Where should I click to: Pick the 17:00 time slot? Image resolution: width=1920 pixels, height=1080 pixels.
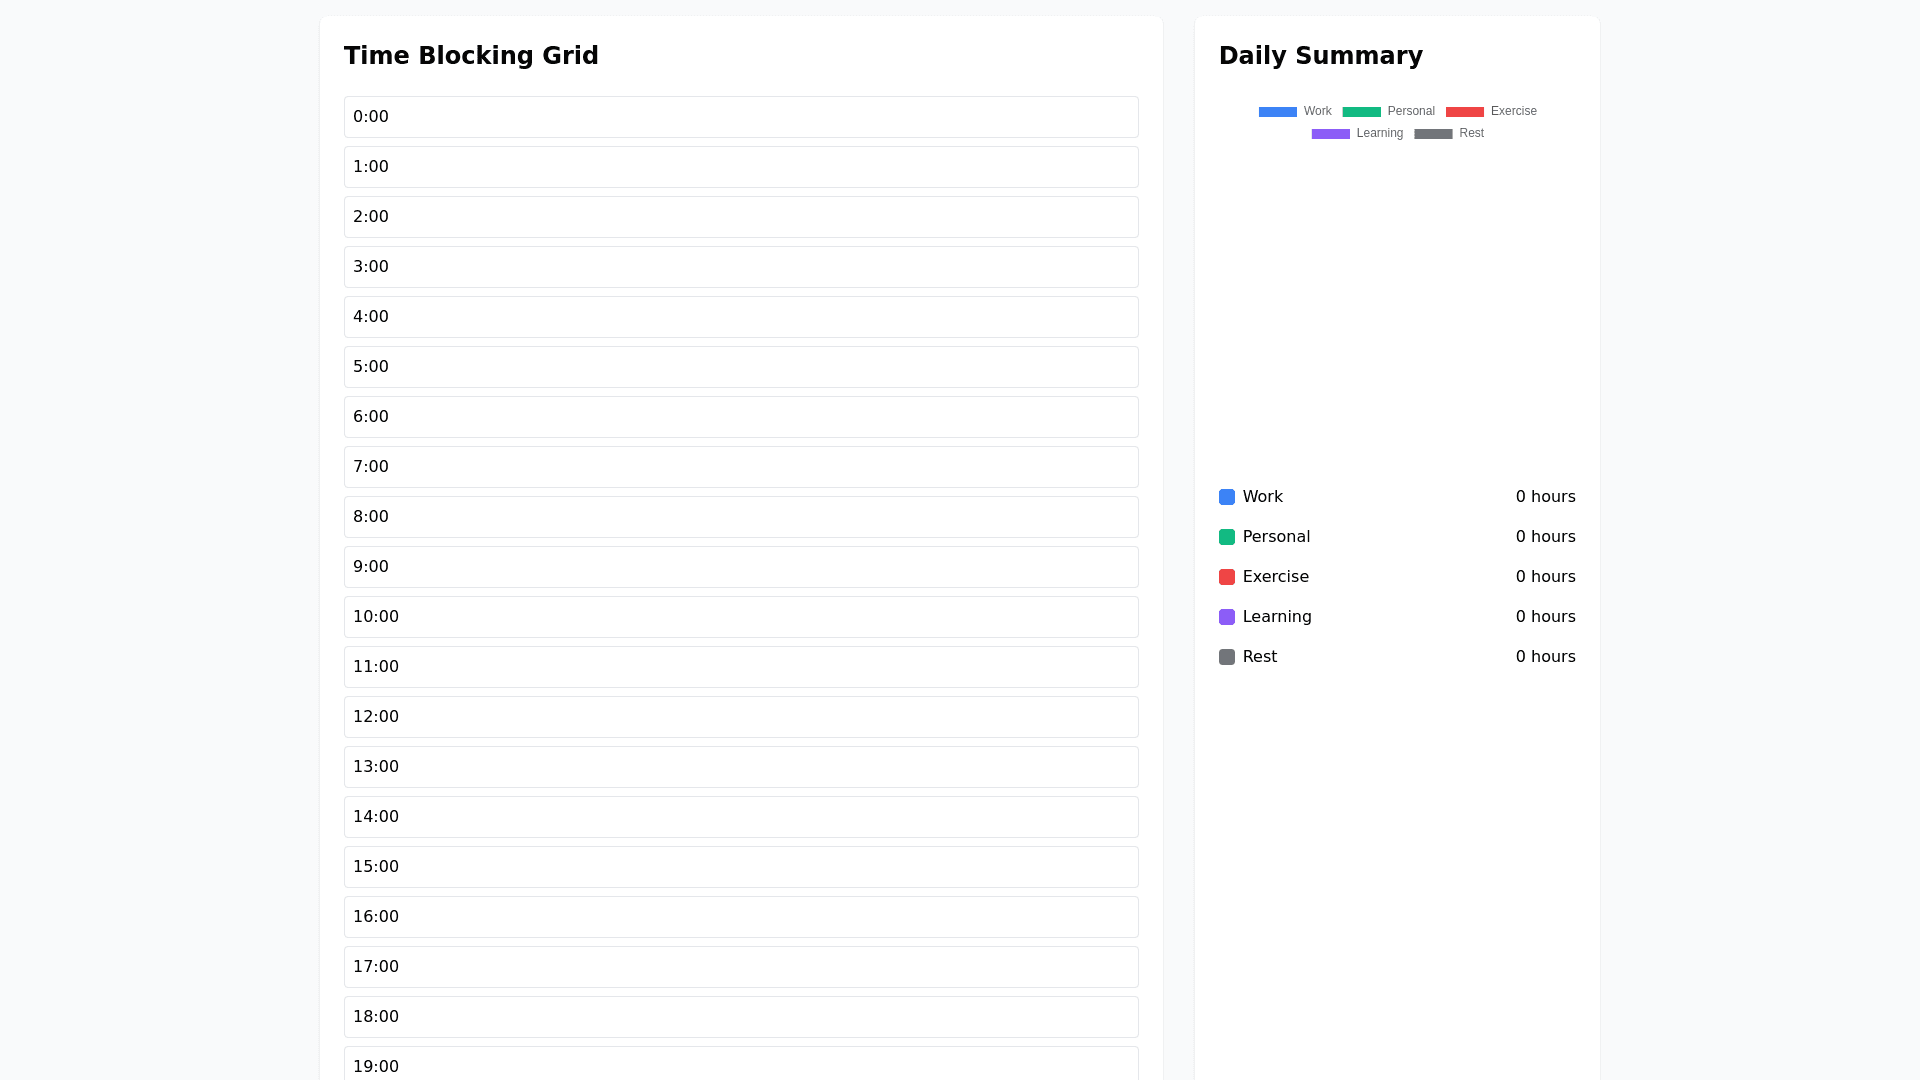tap(741, 967)
